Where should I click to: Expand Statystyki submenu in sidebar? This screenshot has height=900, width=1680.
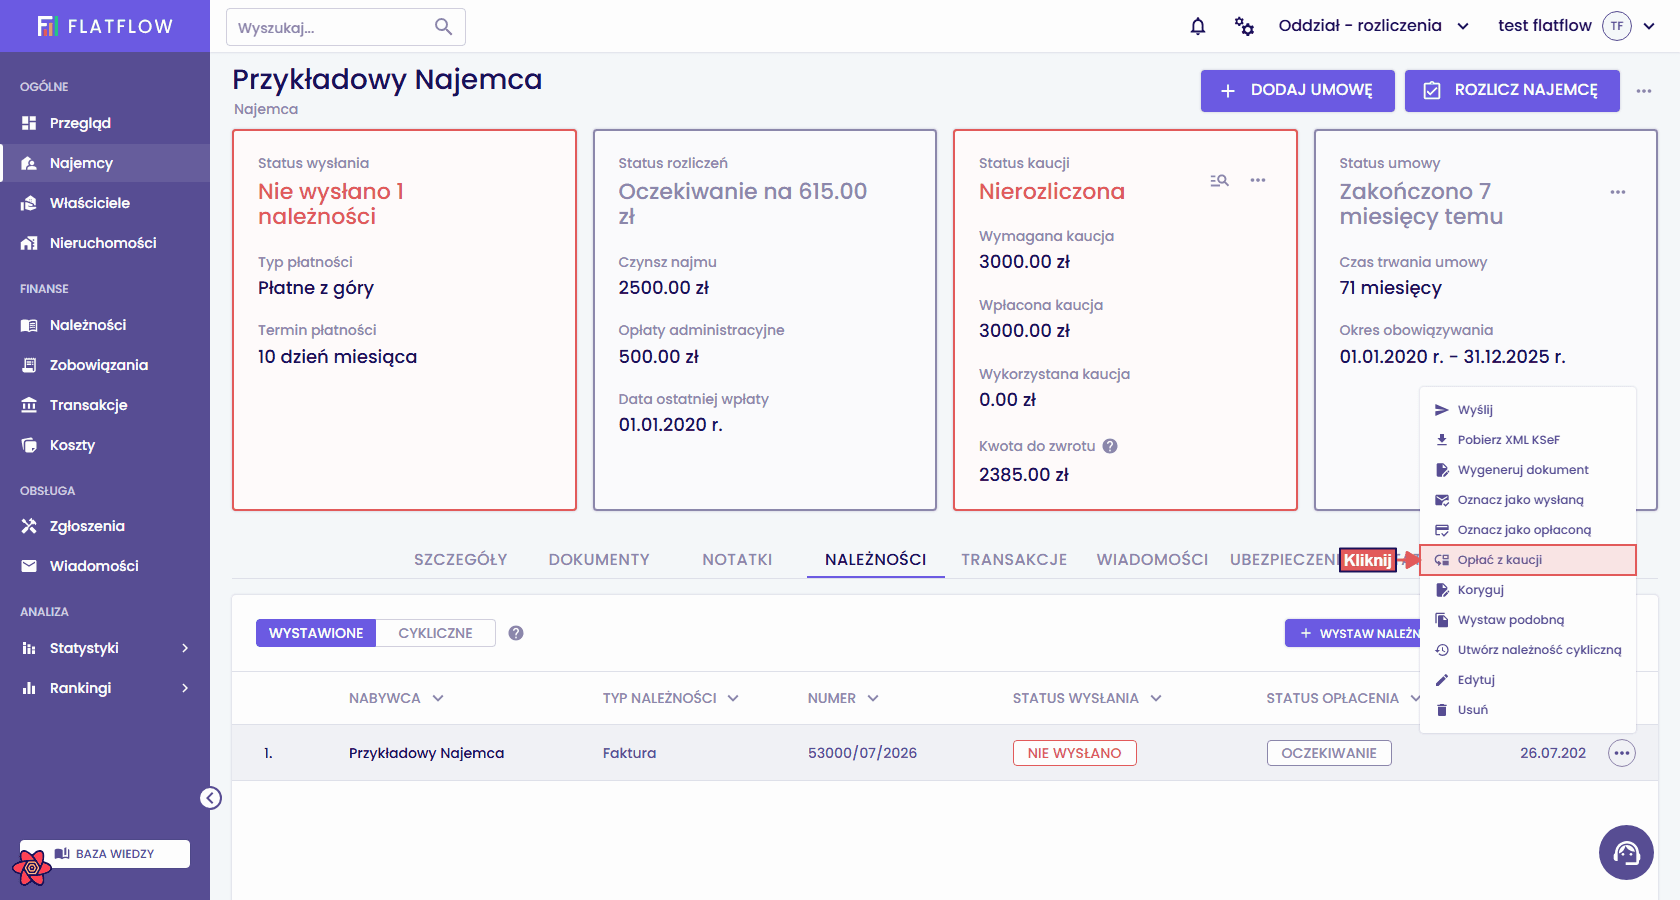[105, 648]
